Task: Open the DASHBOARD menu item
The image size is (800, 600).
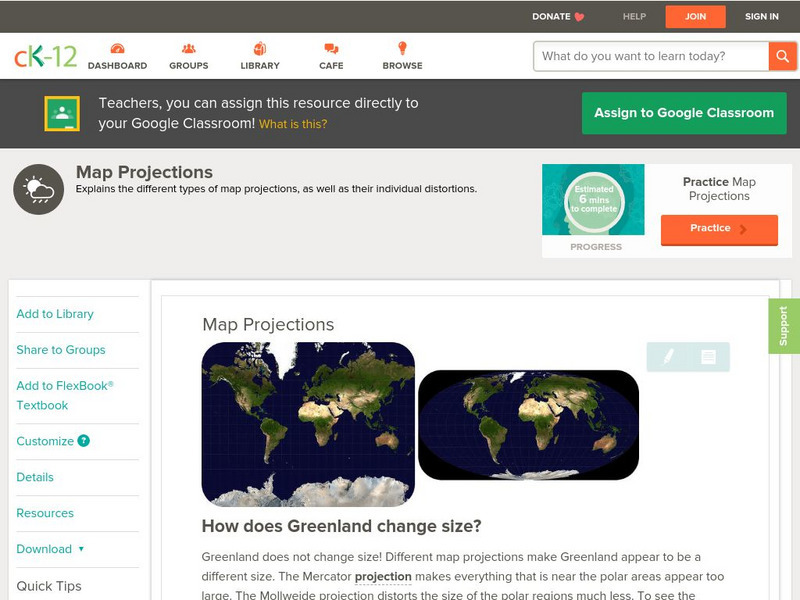Action: pos(117,66)
